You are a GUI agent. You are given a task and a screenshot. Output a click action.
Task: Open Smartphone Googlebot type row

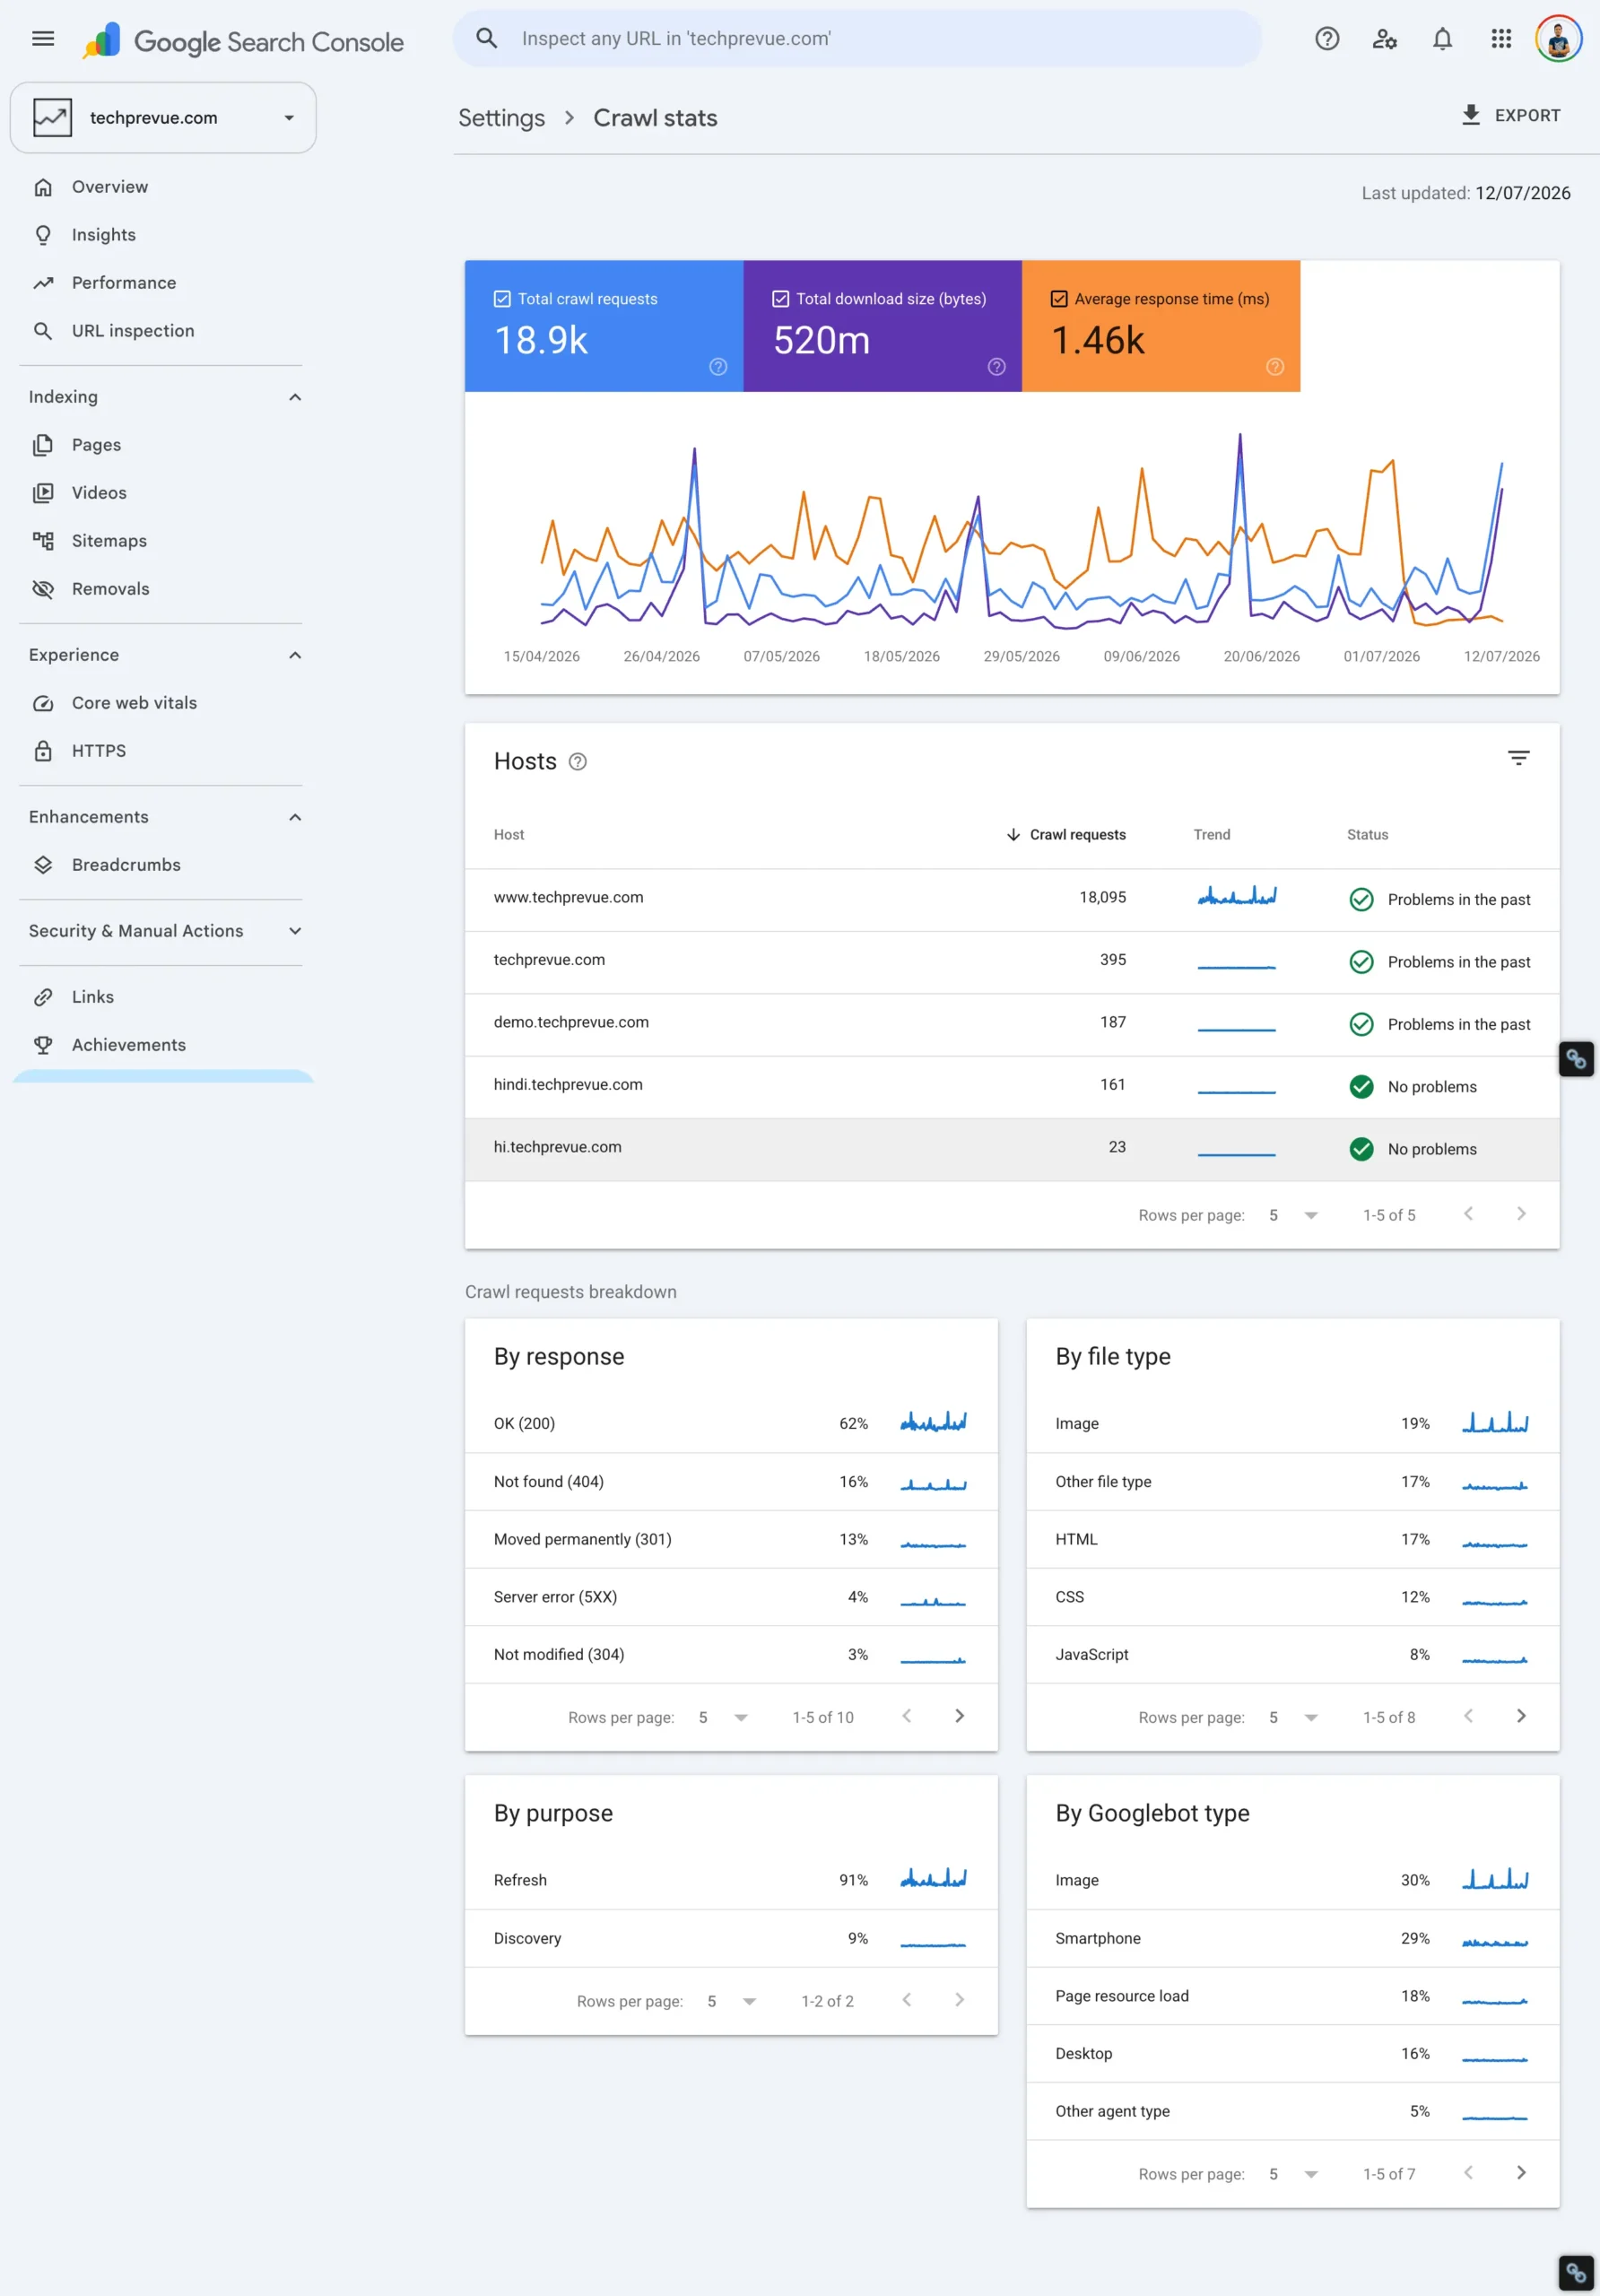pyautogui.click(x=1293, y=1938)
